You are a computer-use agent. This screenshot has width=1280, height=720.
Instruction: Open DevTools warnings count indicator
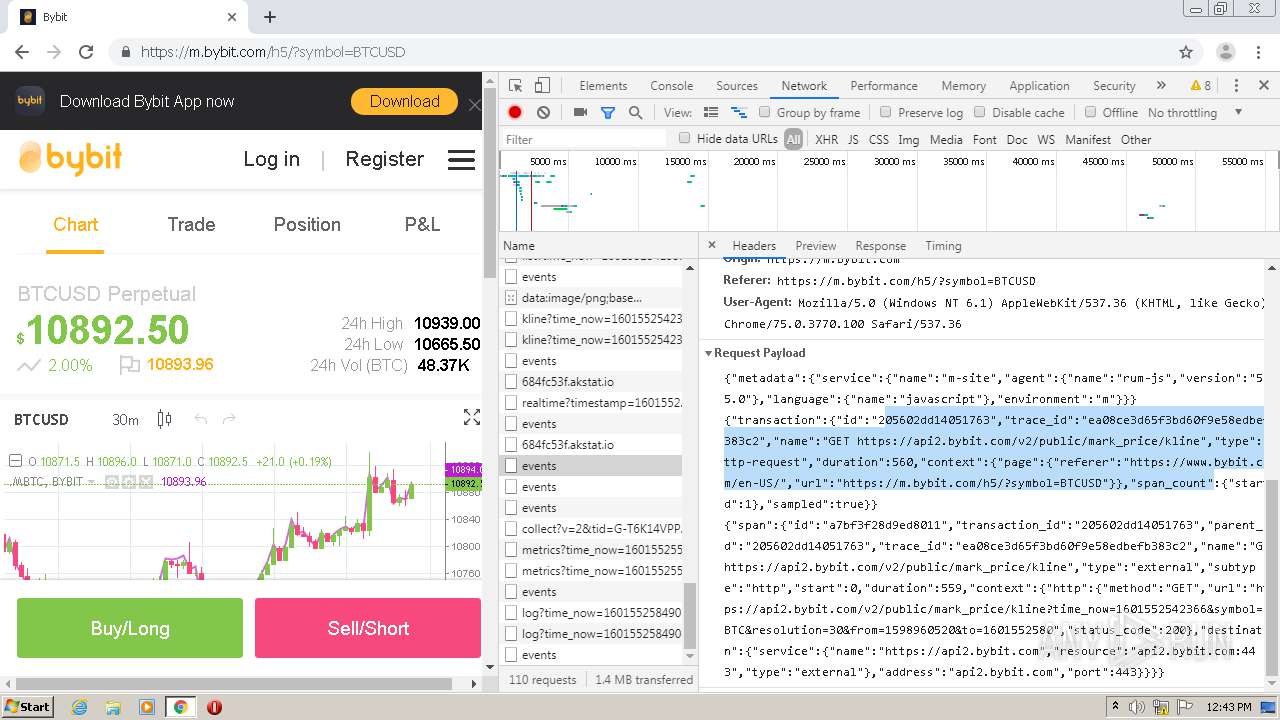point(1201,86)
